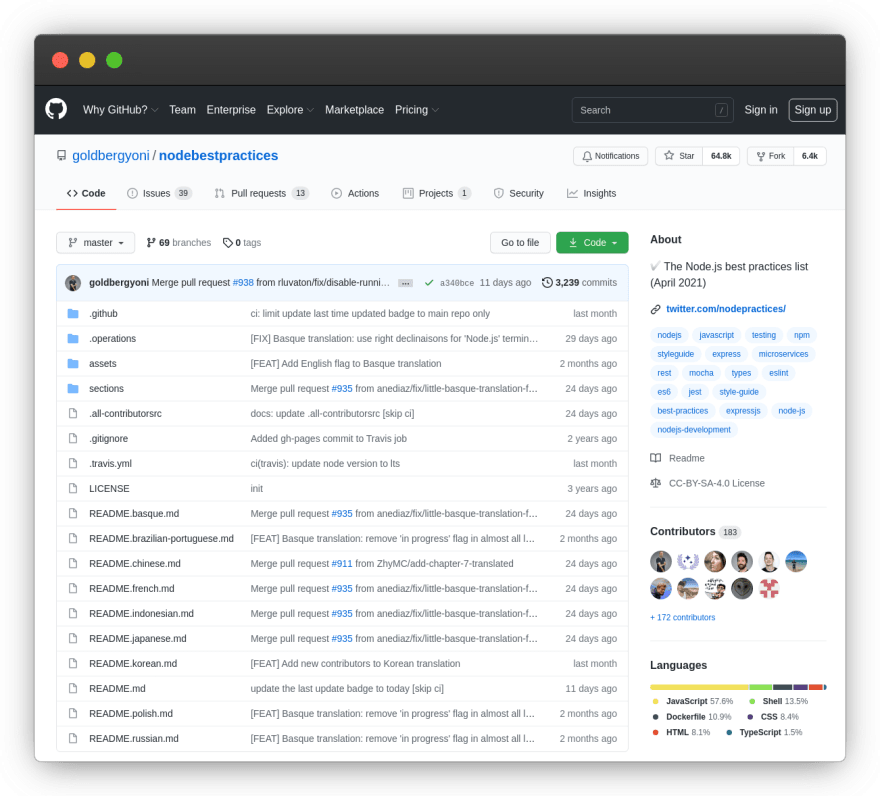Click the tag icon beside 0 tags

(227, 243)
